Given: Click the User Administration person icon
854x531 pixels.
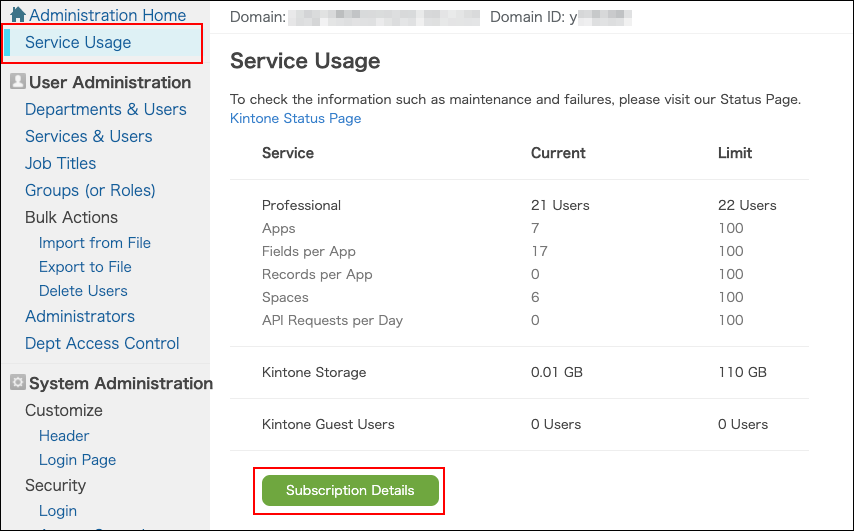Looking at the screenshot, I should coord(17,82).
